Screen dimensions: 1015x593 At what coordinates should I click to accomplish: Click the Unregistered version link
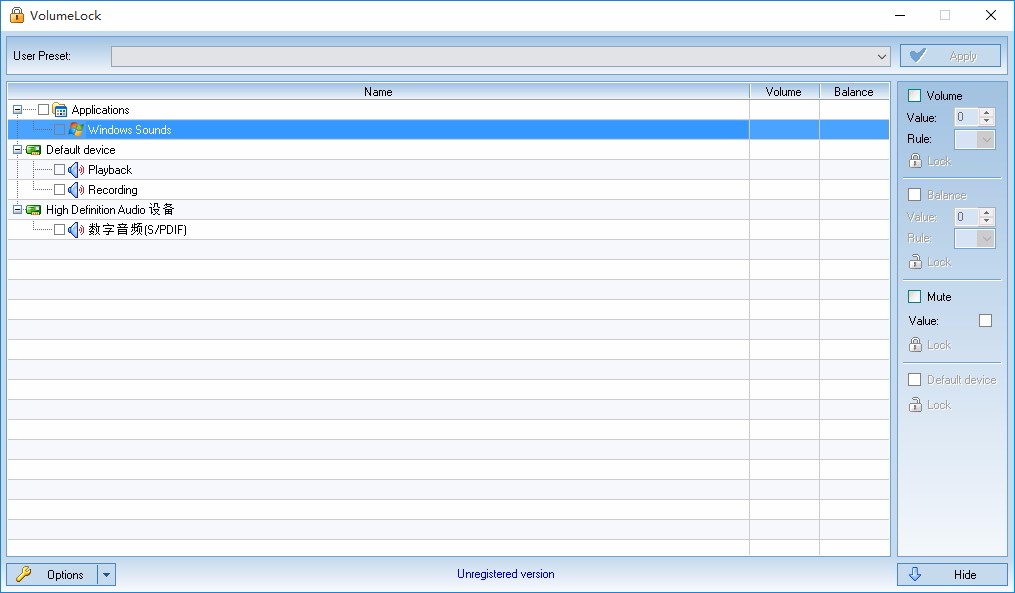(505, 574)
